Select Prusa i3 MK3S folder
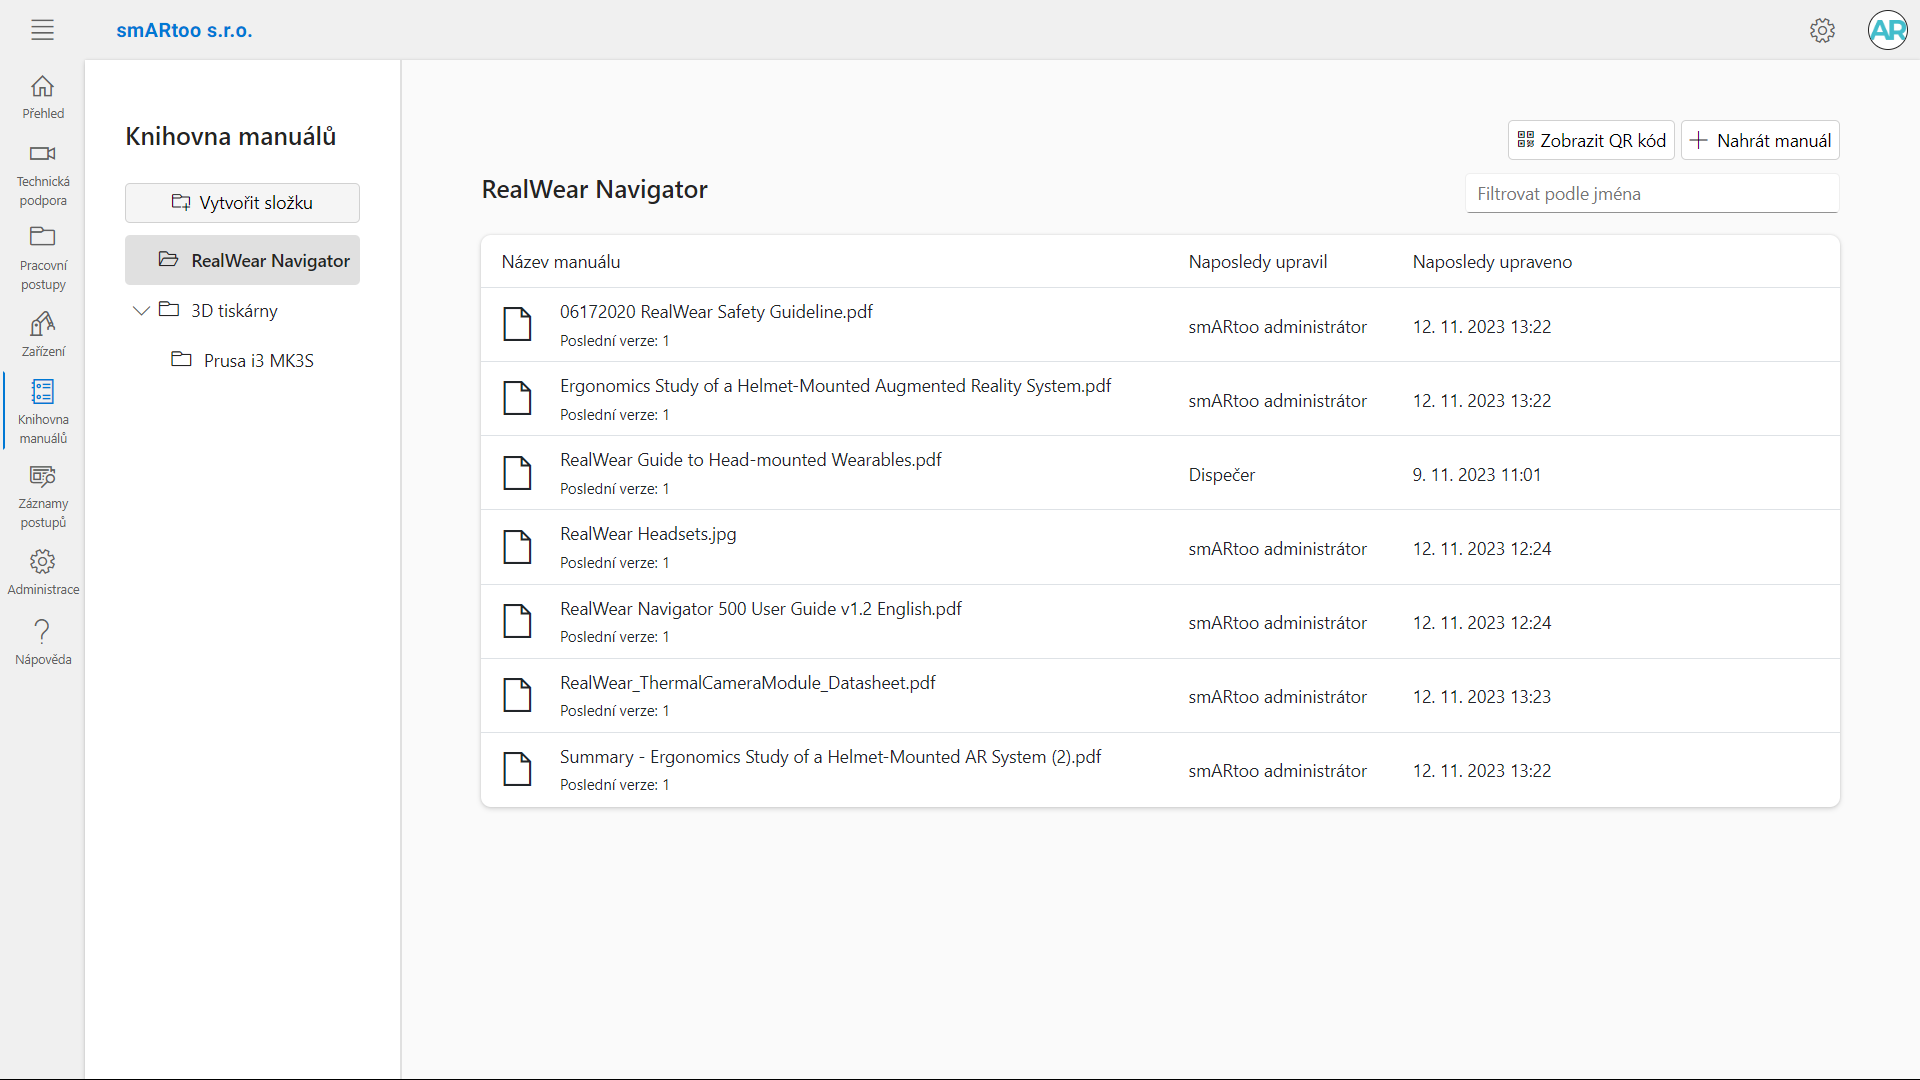 point(242,360)
